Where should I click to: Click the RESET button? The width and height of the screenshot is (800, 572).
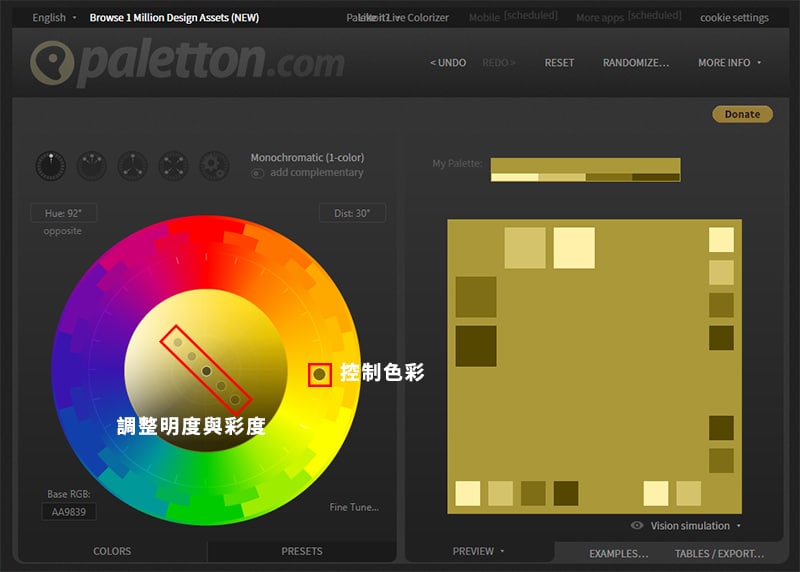coord(559,63)
